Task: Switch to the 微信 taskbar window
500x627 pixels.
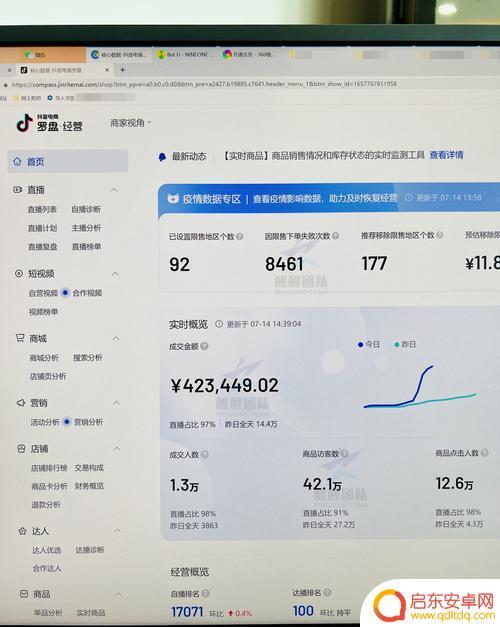Action: coord(42,54)
